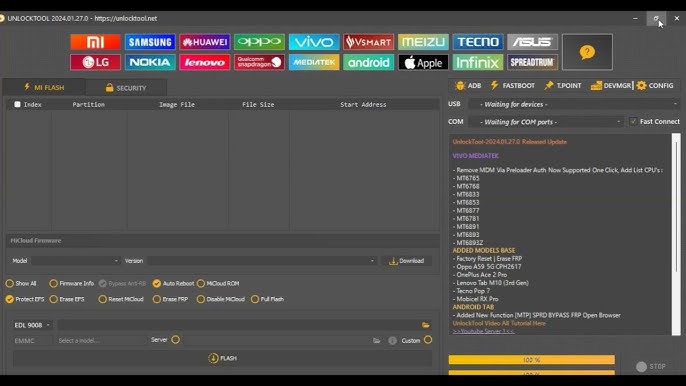
Task: Select the Samsung brand icon
Action: click(x=150, y=42)
